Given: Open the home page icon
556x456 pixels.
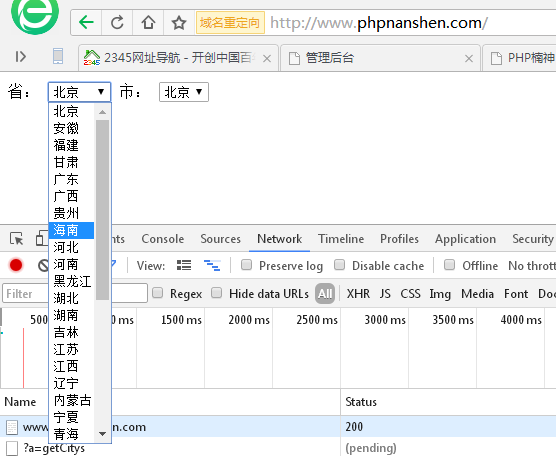Looking at the screenshot, I should [148, 23].
